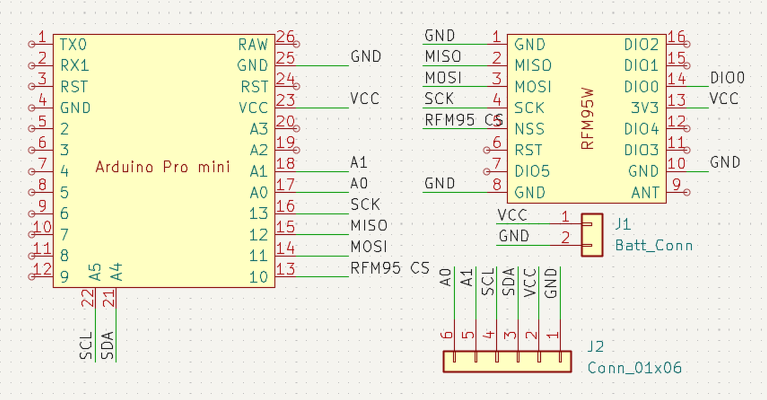The image size is (767, 400).
Task: Select A0 net label at Arduino pin 17
Action: point(359,183)
